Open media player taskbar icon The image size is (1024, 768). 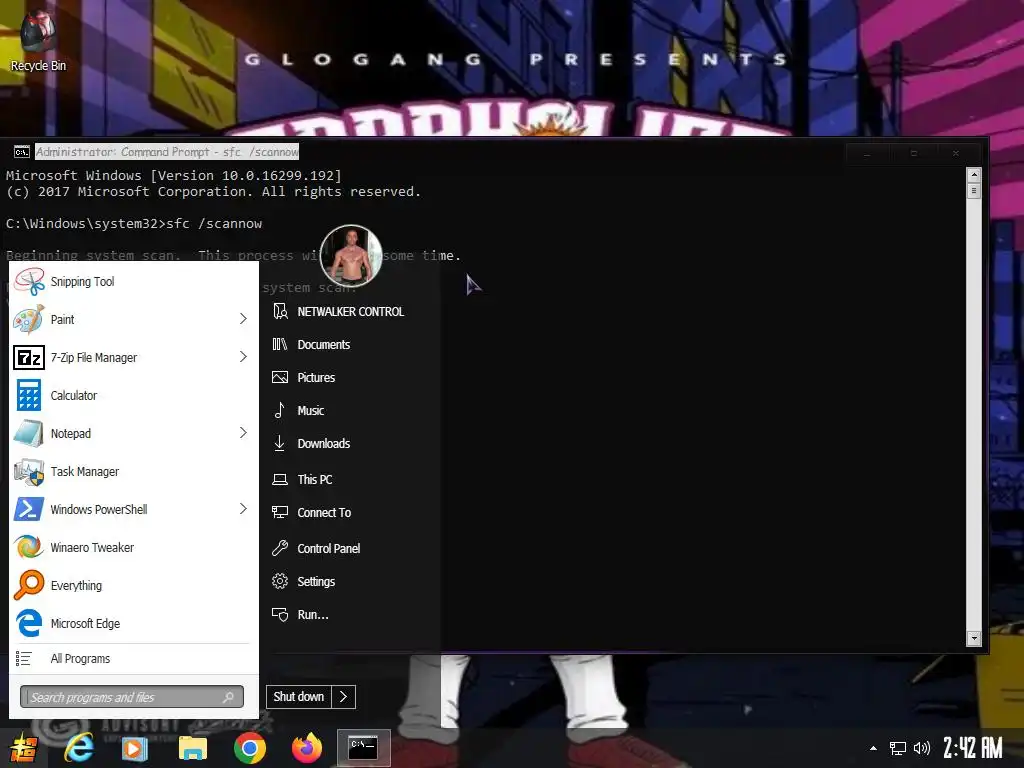(135, 748)
